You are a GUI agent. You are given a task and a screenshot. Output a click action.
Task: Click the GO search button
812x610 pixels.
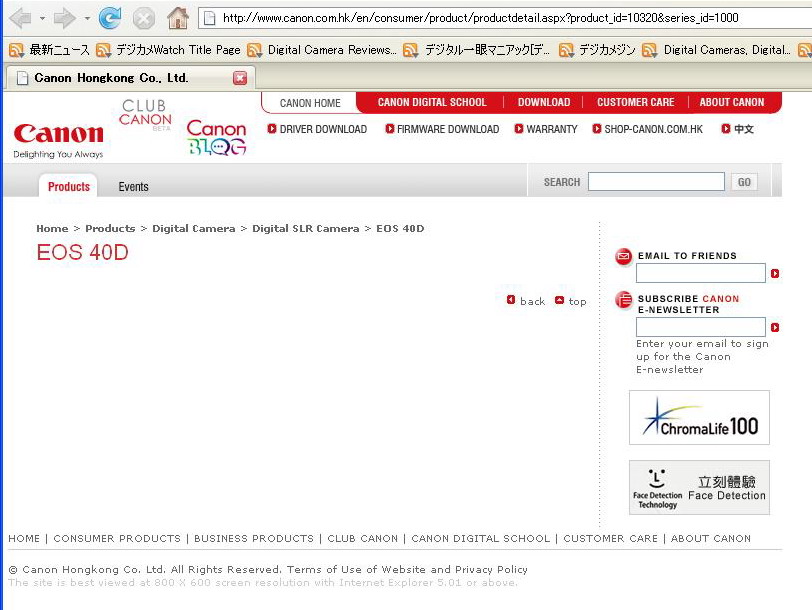click(x=744, y=182)
